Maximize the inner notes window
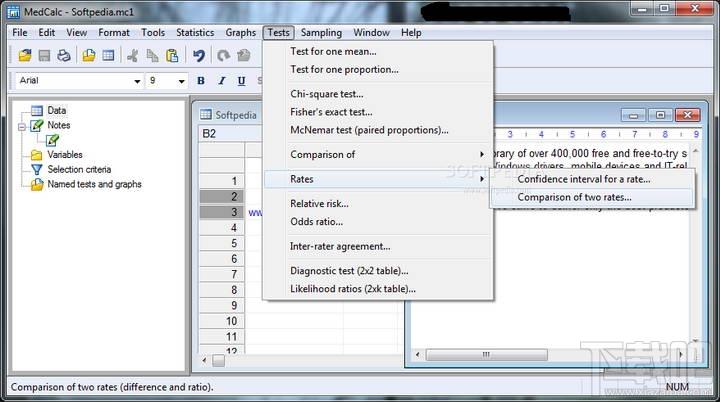 [660, 115]
